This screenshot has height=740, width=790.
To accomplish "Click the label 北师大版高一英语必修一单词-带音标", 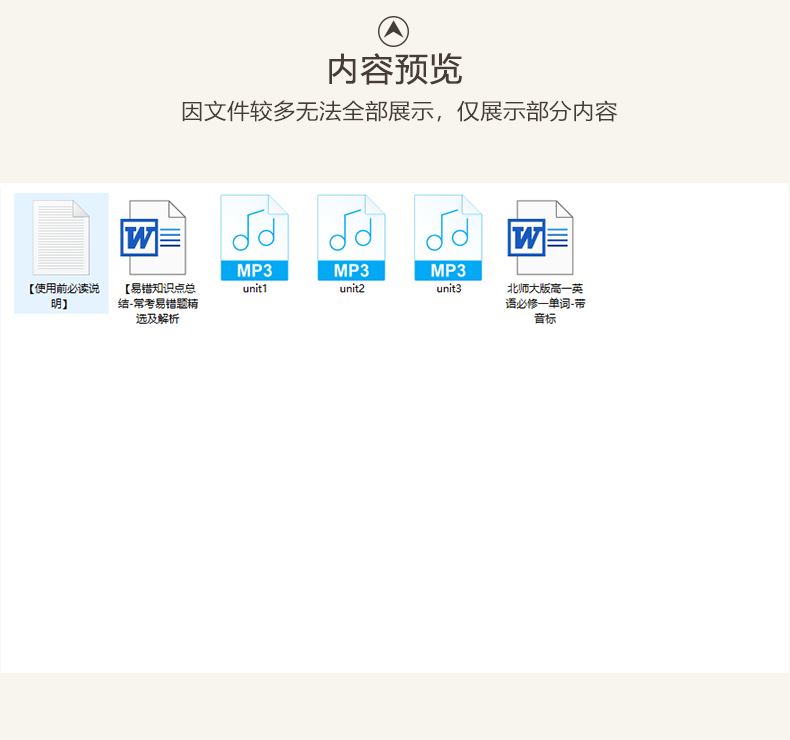I will click(x=545, y=303).
